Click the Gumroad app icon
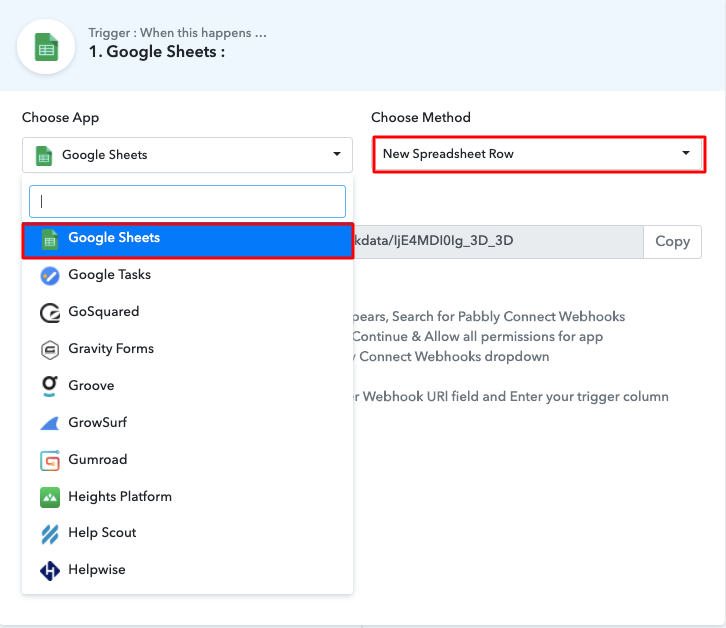The height and width of the screenshot is (628, 726). click(50, 460)
